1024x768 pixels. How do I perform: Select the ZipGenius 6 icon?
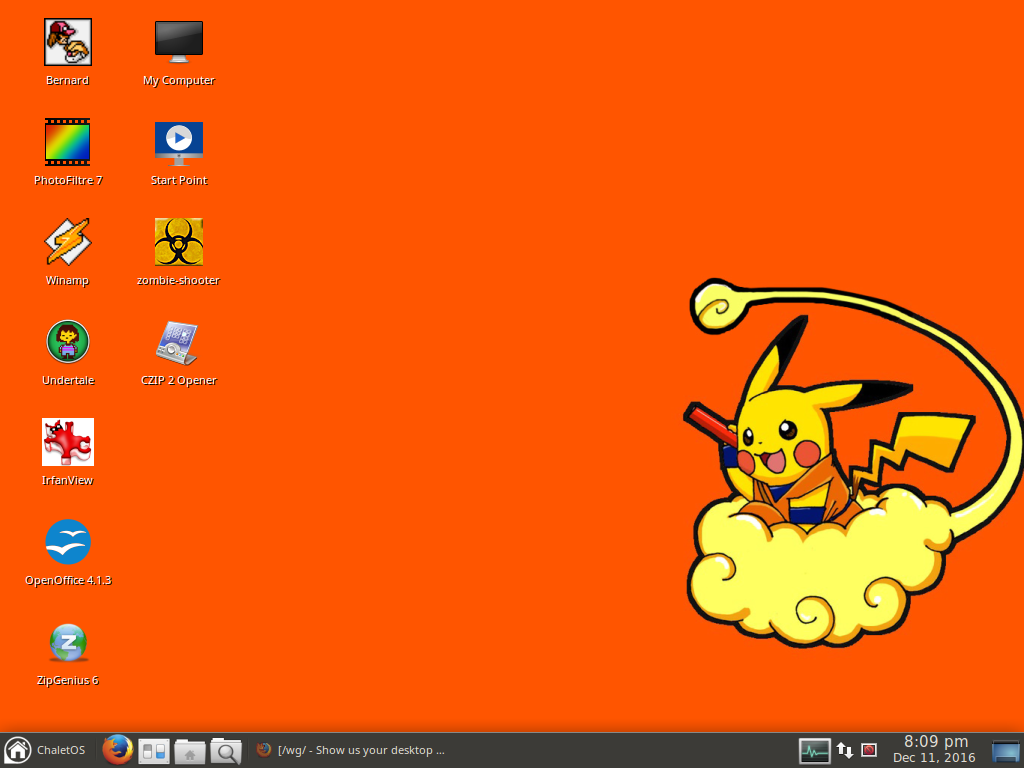(68, 643)
